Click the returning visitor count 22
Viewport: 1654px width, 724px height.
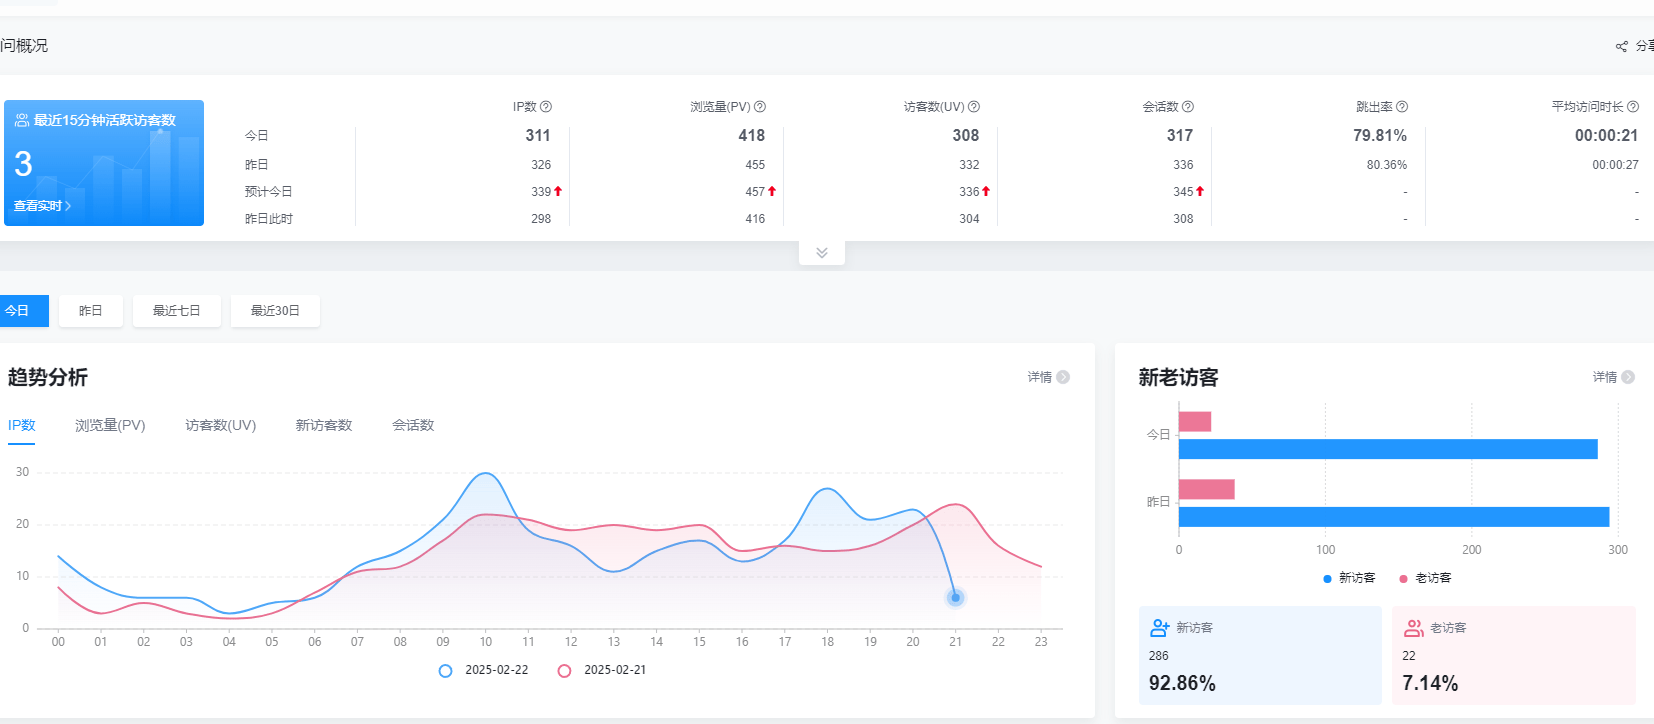[1409, 656]
